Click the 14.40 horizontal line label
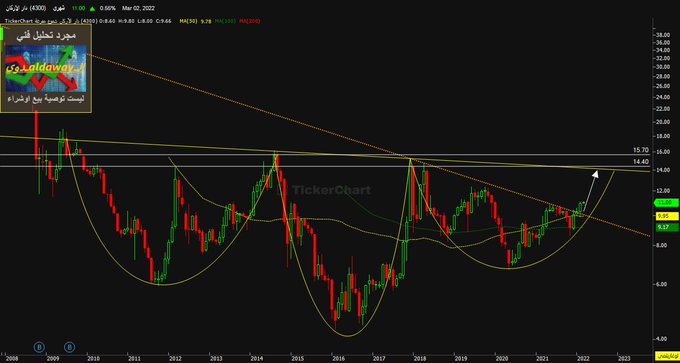Screen dimensions: 680x363 pyautogui.click(x=641, y=161)
